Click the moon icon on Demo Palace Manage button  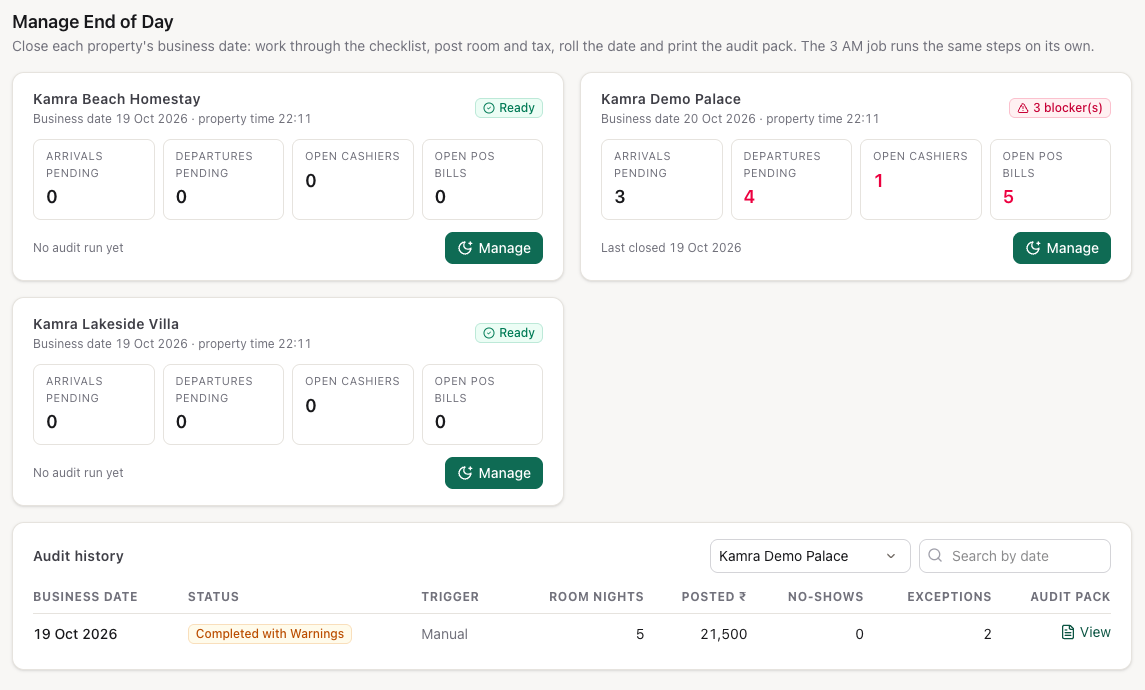click(x=1033, y=248)
